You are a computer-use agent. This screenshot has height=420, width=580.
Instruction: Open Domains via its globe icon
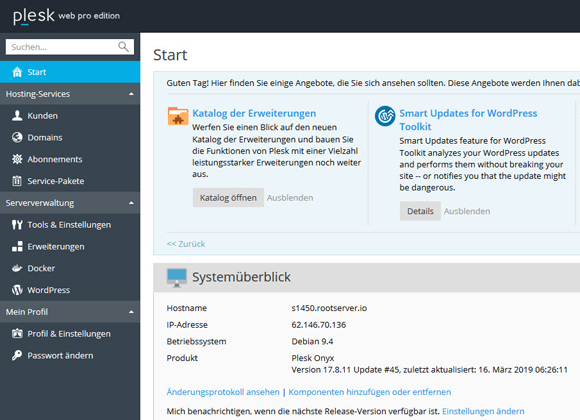click(x=17, y=137)
